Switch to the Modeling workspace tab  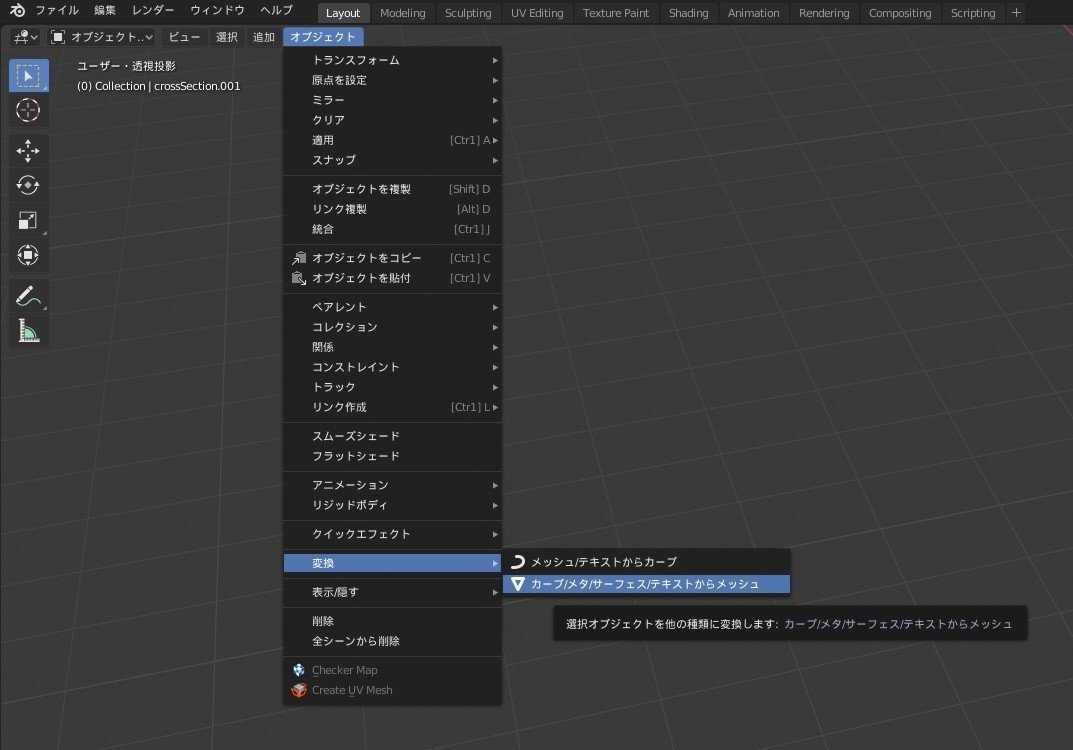tap(402, 13)
